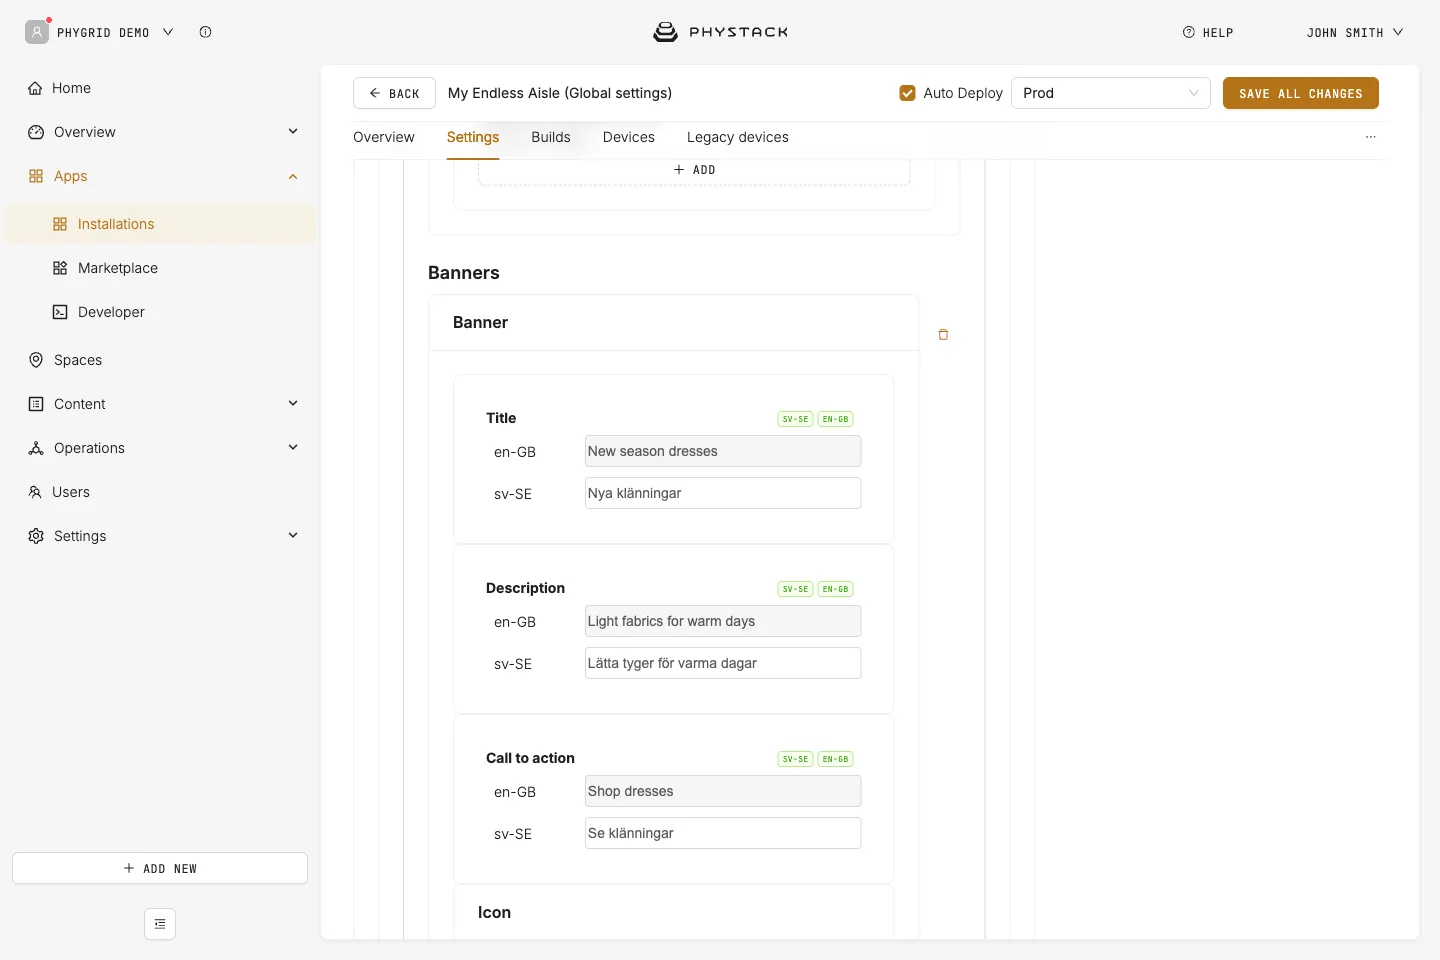Click the Help icon link
The width and height of the screenshot is (1440, 960).
pos(1208,33)
